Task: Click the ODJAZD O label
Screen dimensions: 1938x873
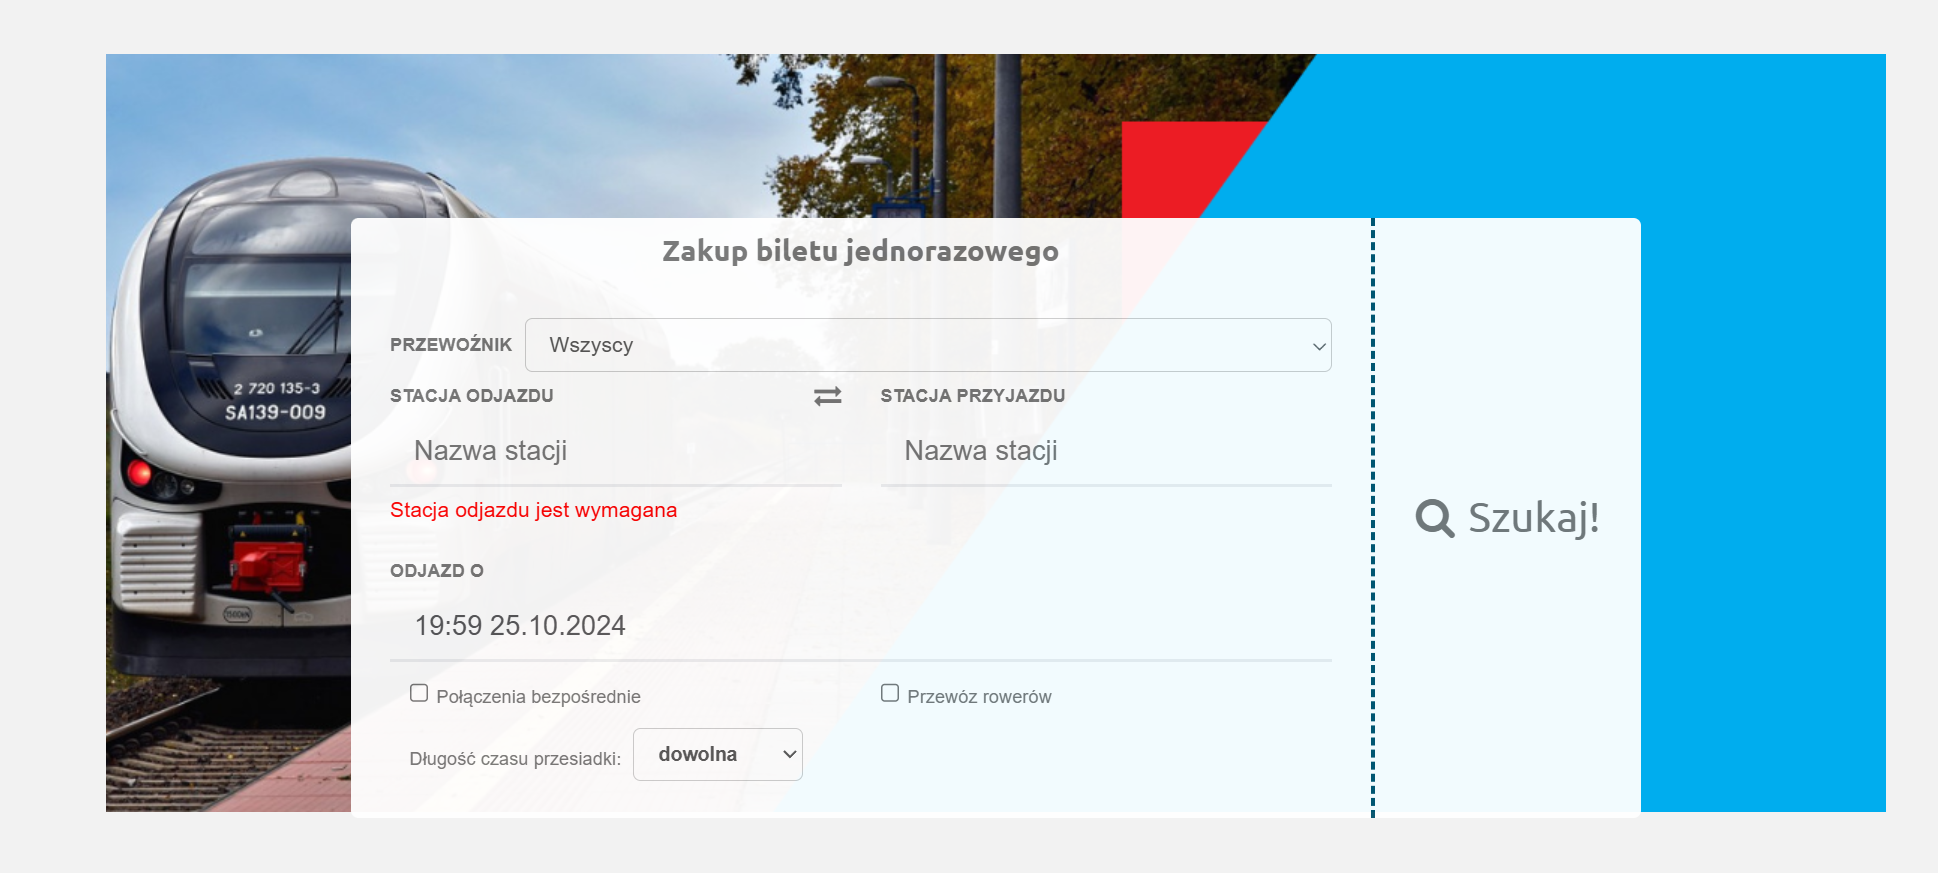Action: 436,571
